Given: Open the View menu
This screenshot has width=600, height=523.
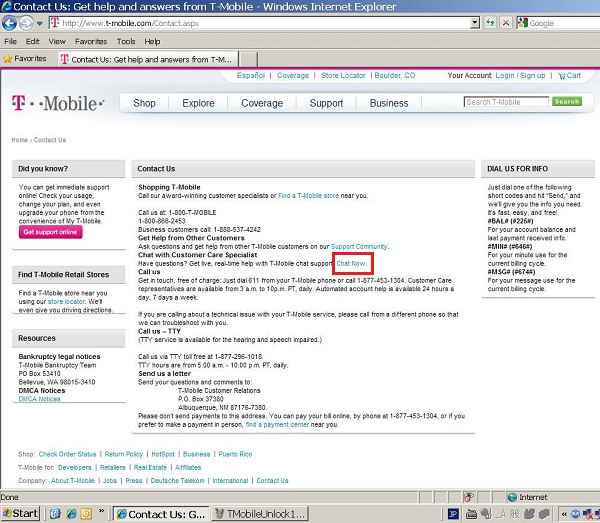Looking at the screenshot, I should 57,41.
